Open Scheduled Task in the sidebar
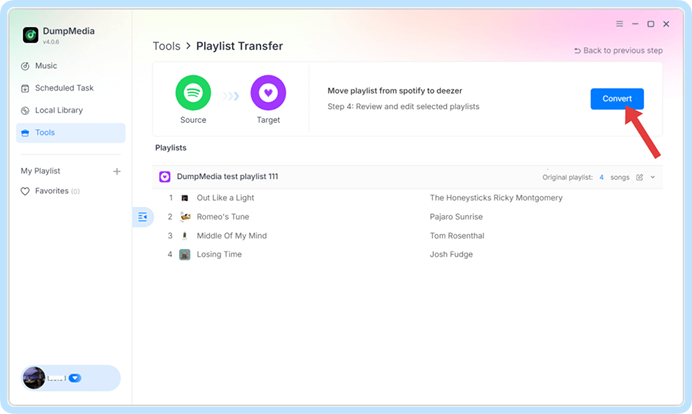The image size is (692, 414). pos(63,88)
